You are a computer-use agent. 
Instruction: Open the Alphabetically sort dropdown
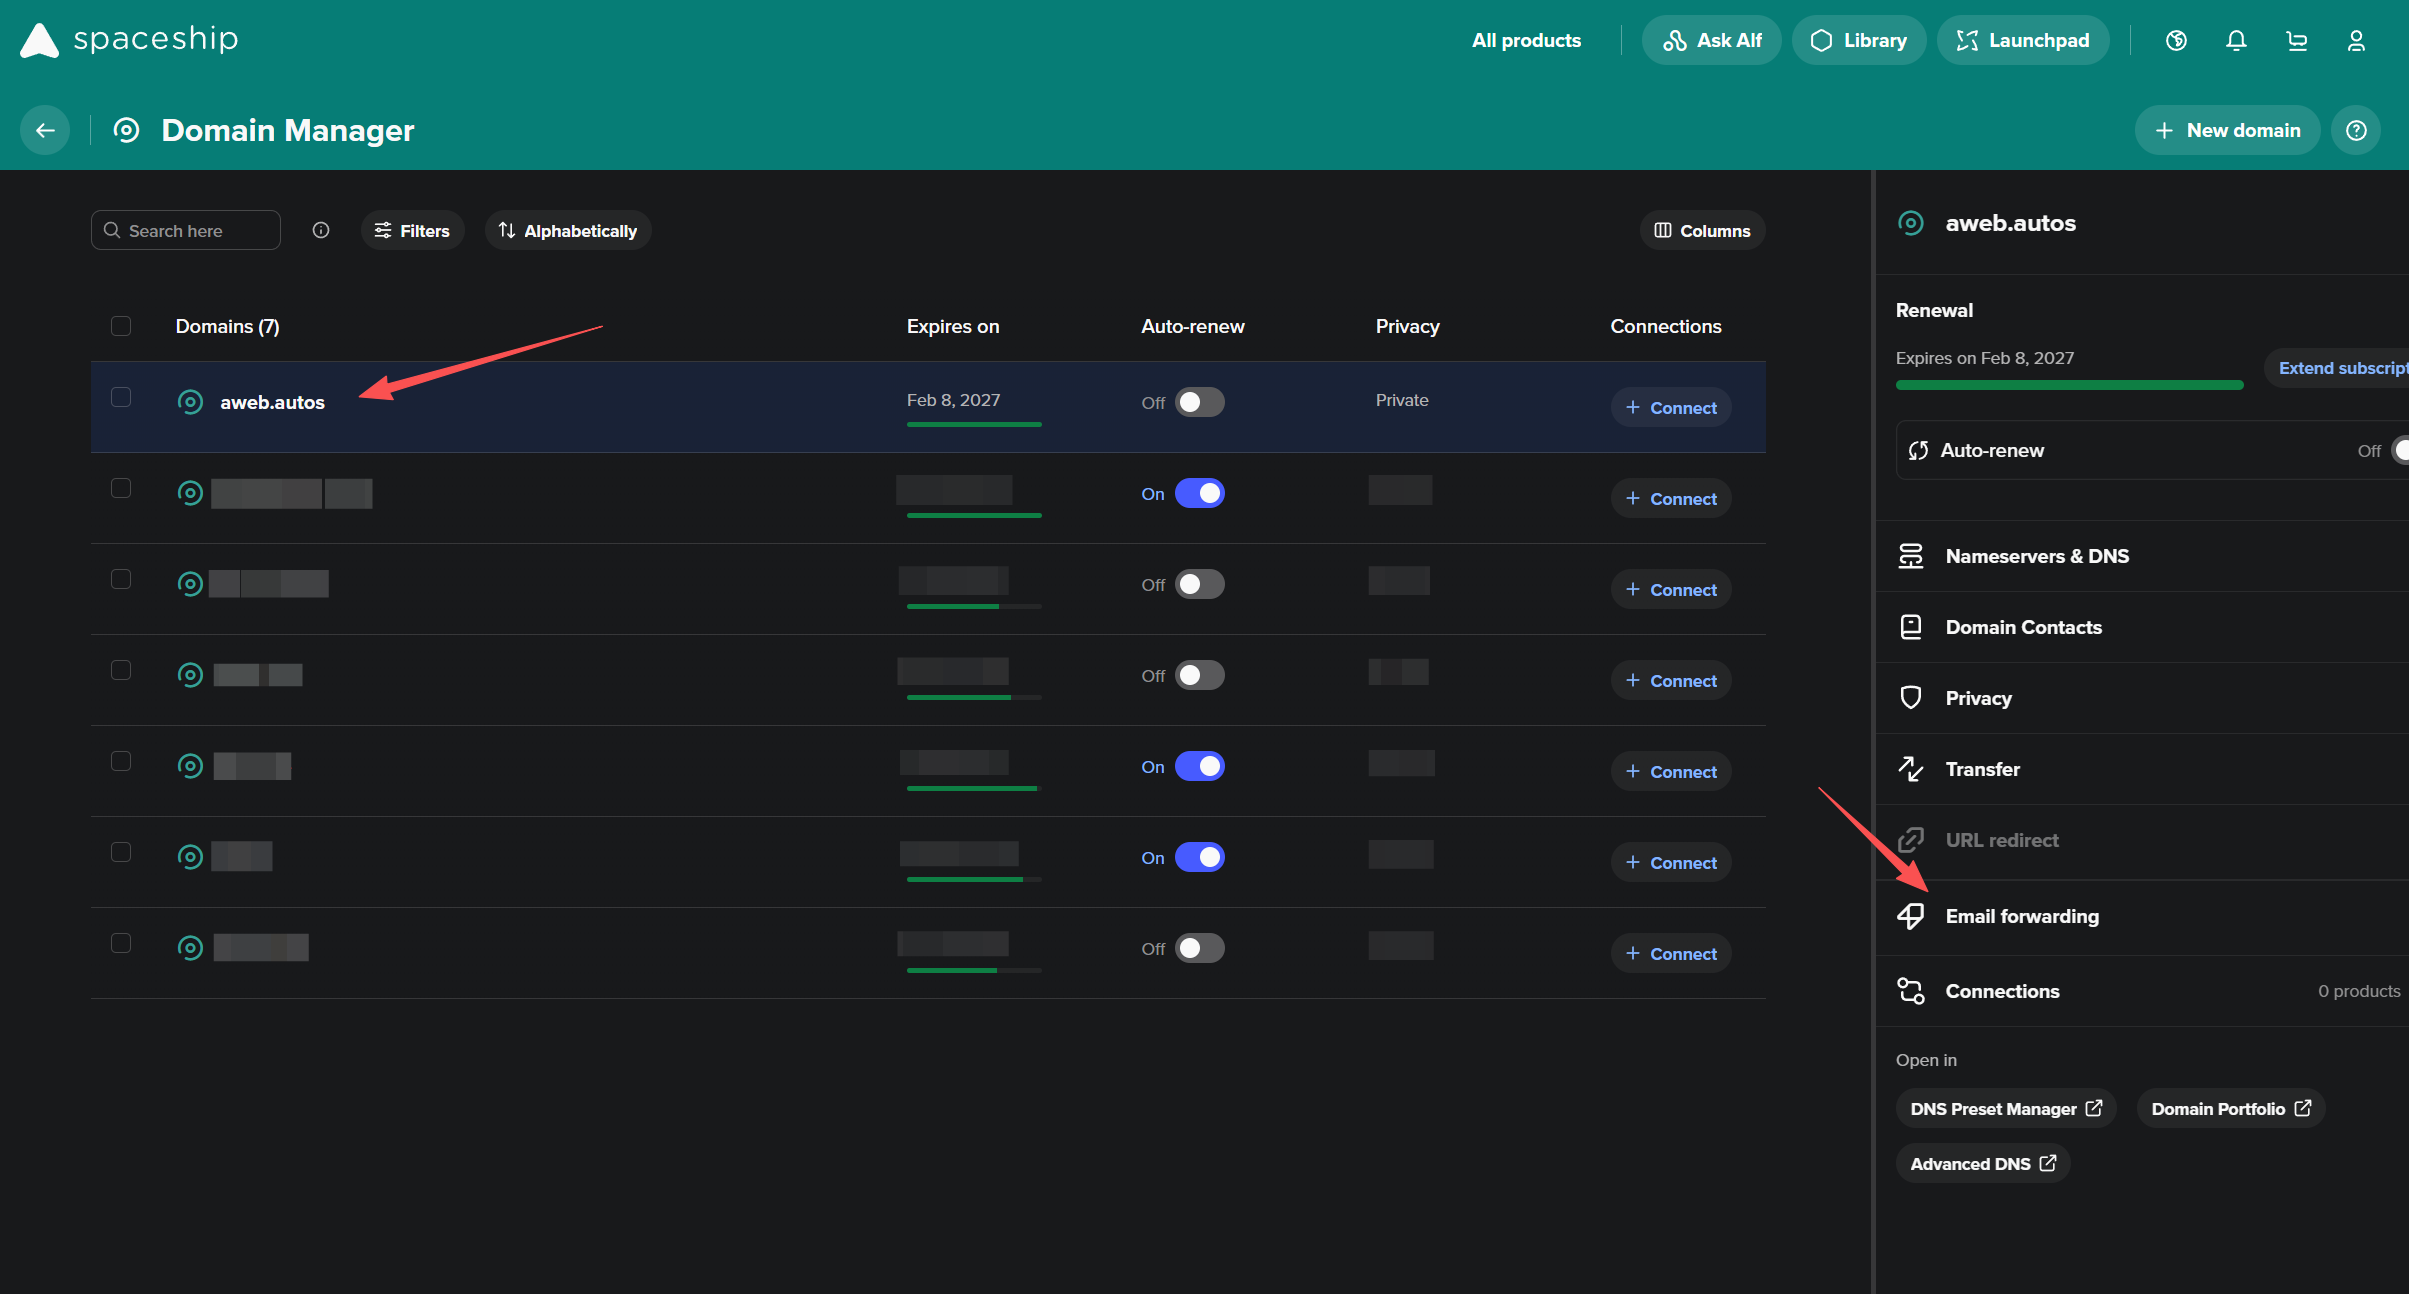568,230
